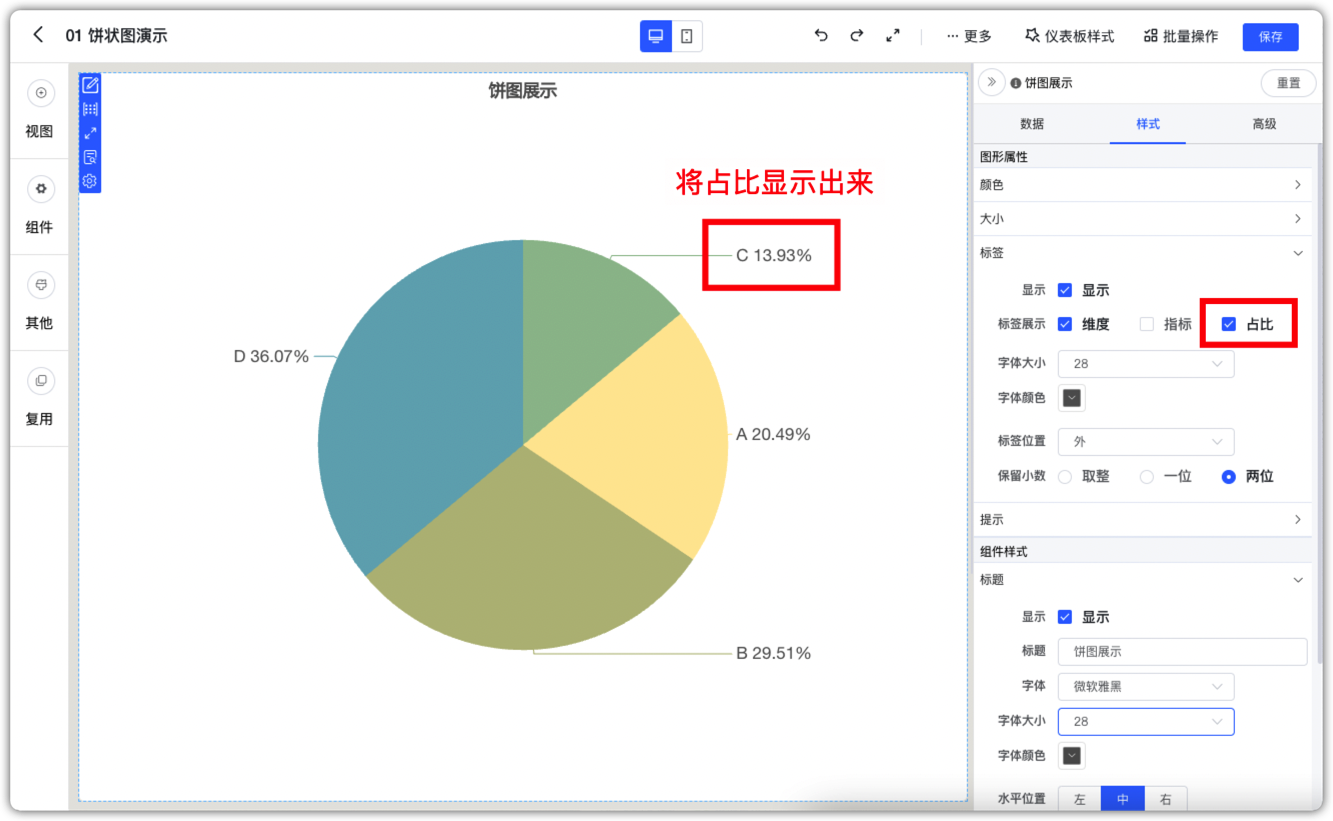The width and height of the screenshot is (1333, 821).
Task: Open the grid layout icon in floating toolbar
Action: point(90,109)
